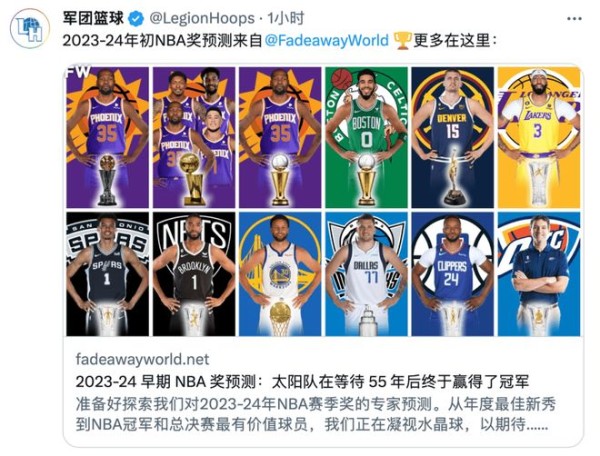Select the Boston Celtics number 0 panel
600x456 pixels.
(x=367, y=138)
